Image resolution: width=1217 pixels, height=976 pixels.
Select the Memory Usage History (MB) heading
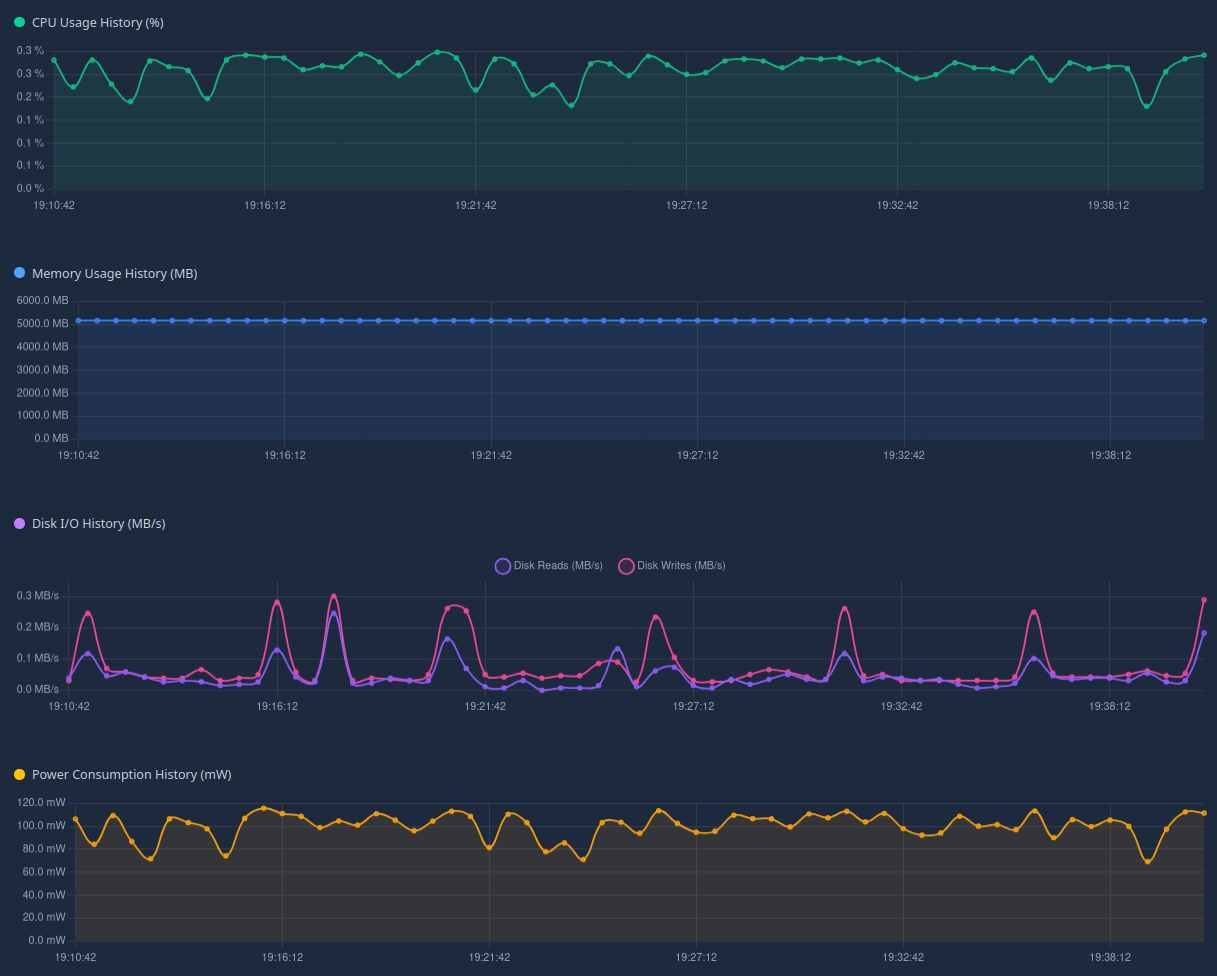[x=114, y=273]
